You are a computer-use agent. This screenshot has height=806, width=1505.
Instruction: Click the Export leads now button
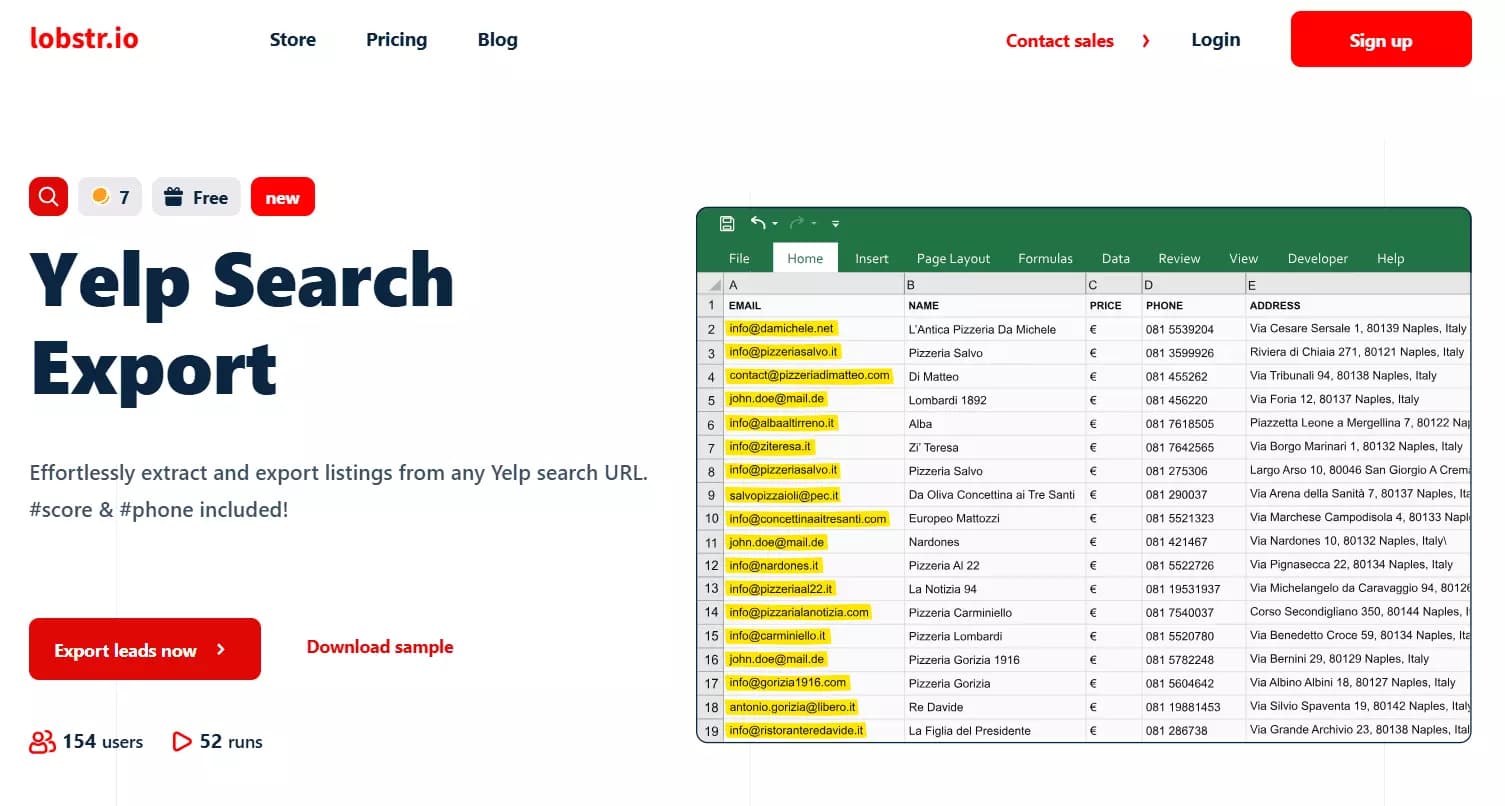click(144, 649)
